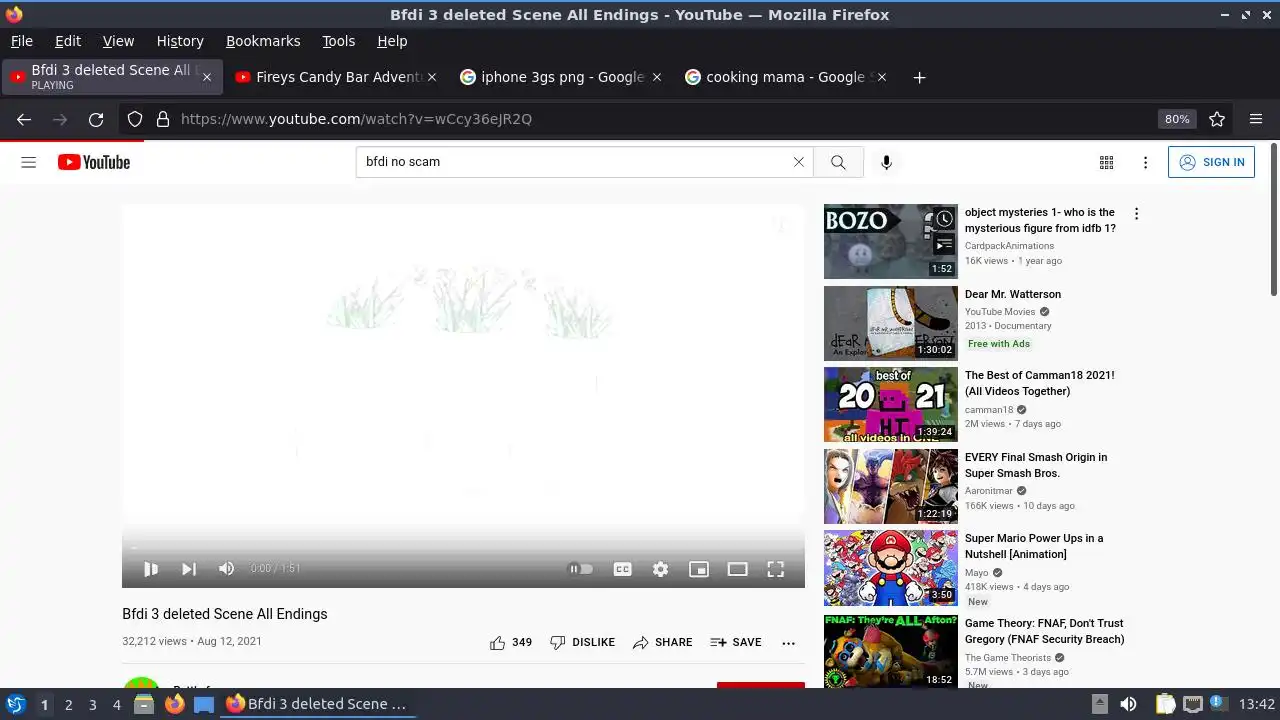1280x720 pixels.
Task: Reload the current page
Action: pos(96,119)
